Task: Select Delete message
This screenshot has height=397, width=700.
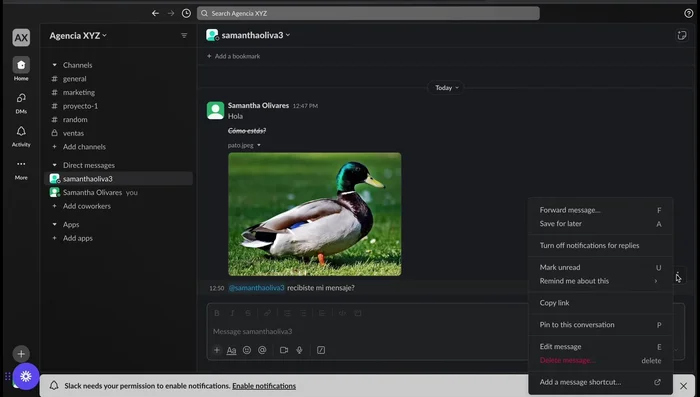Action: pos(600,360)
